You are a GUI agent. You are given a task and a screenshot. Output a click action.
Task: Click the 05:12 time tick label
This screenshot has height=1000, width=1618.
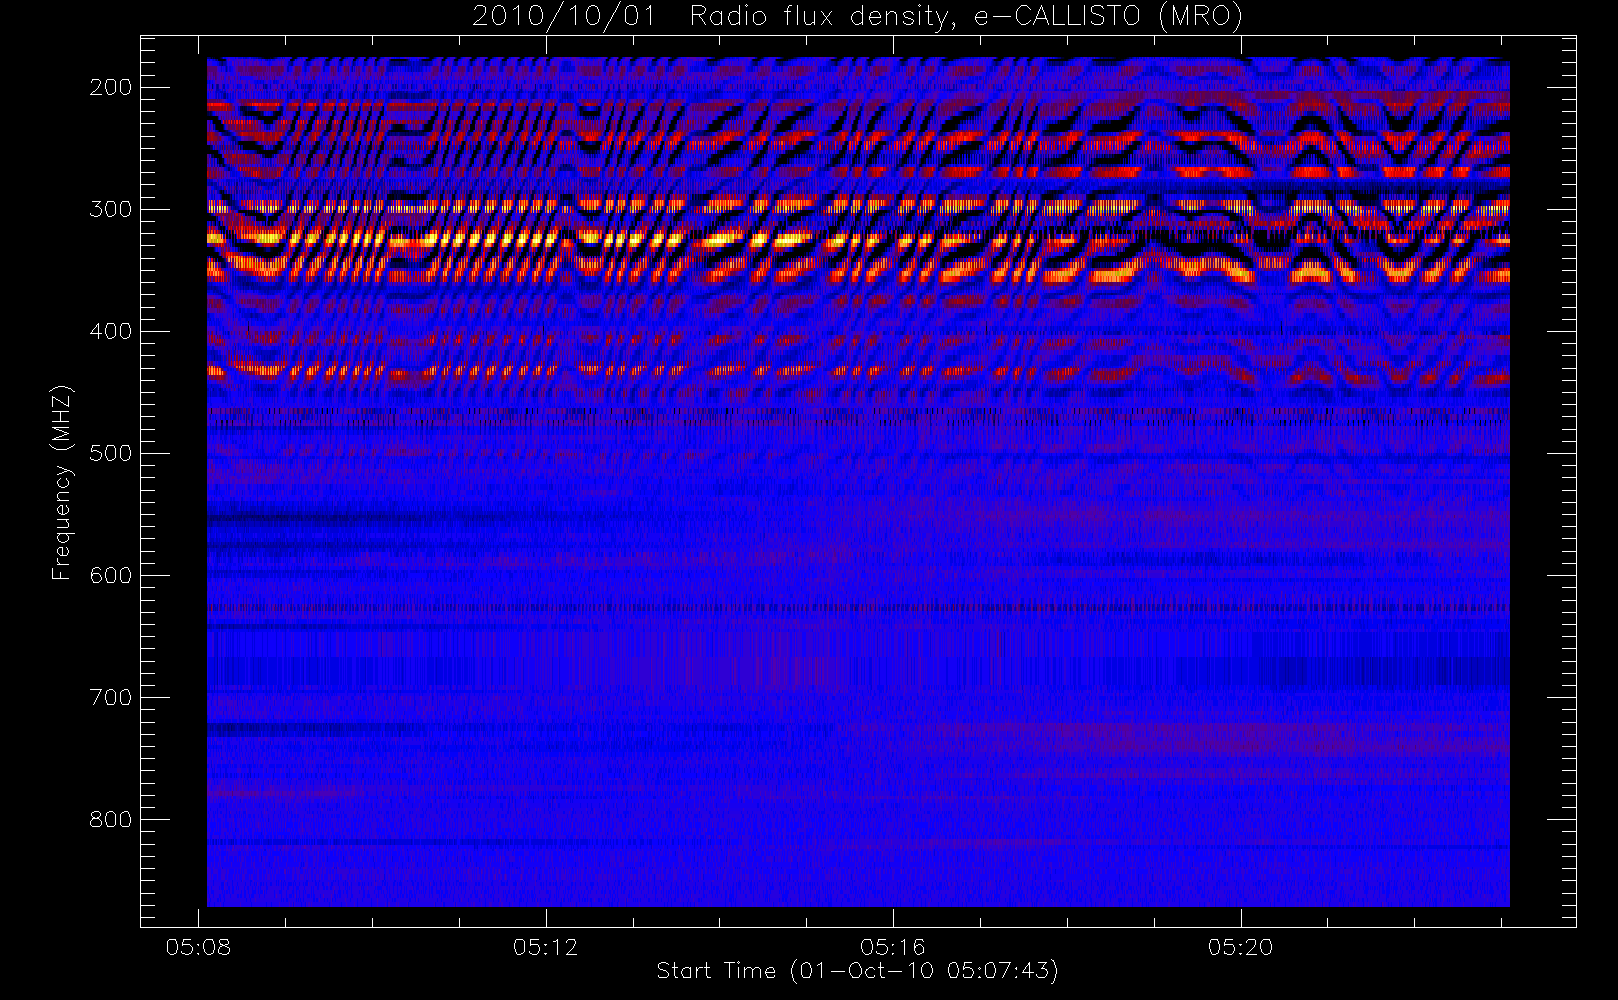click(x=546, y=947)
